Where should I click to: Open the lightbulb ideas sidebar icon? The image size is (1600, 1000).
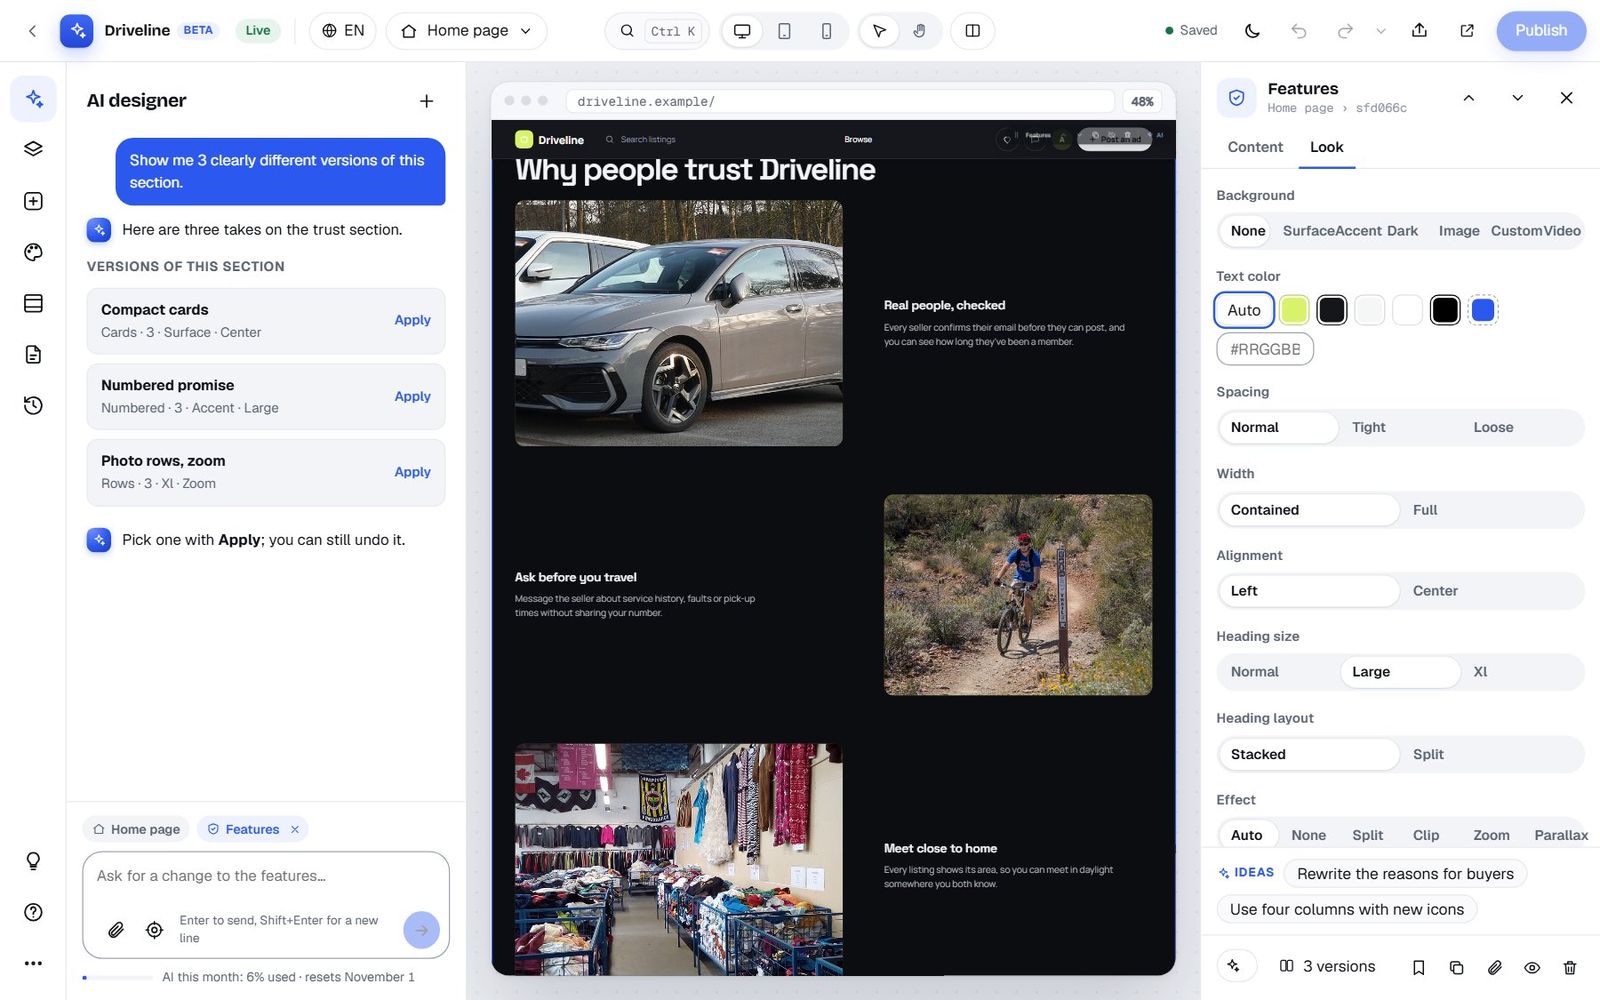point(33,861)
